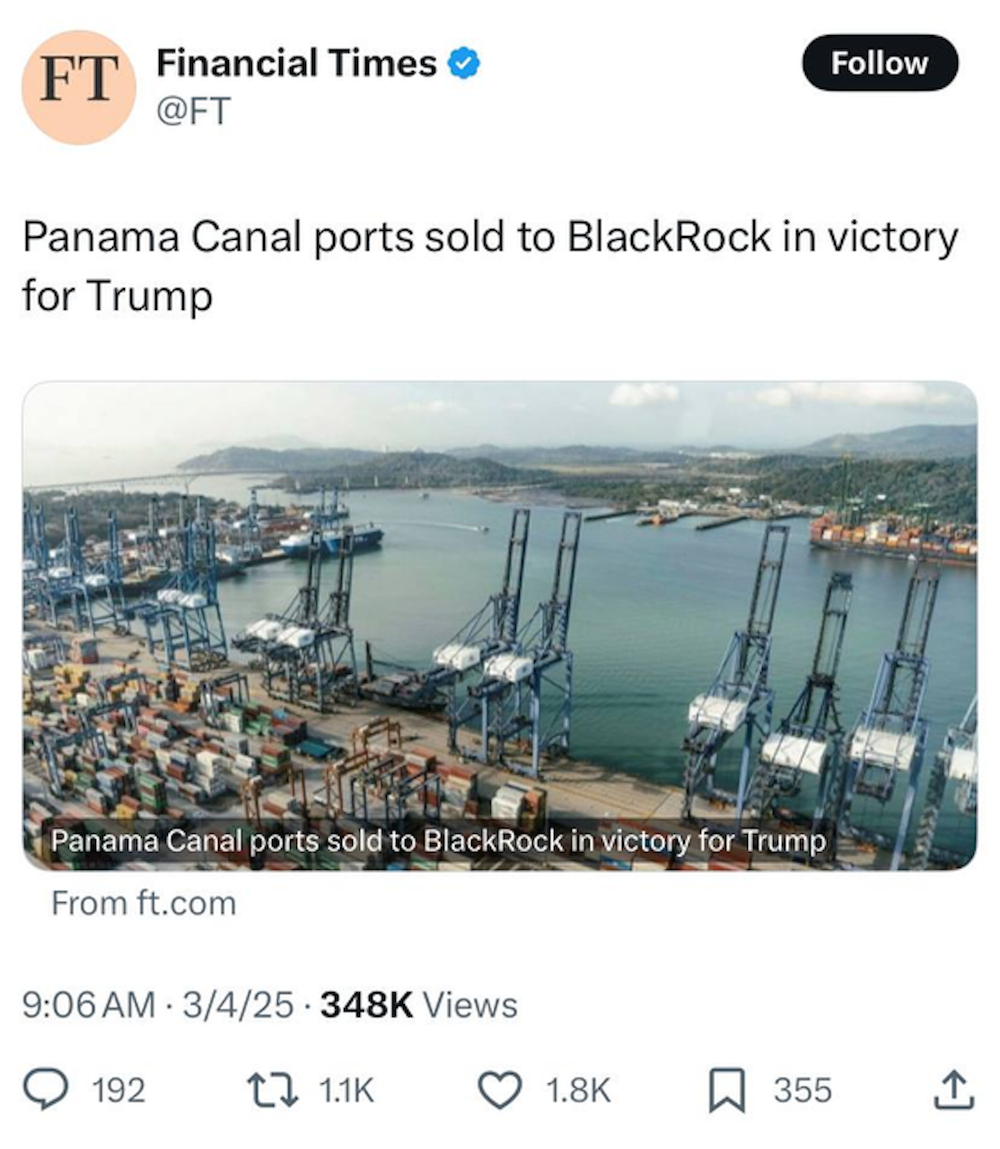The width and height of the screenshot is (1000, 1149).
Task: Click the 1.1K reposts count
Action: (x=346, y=1090)
